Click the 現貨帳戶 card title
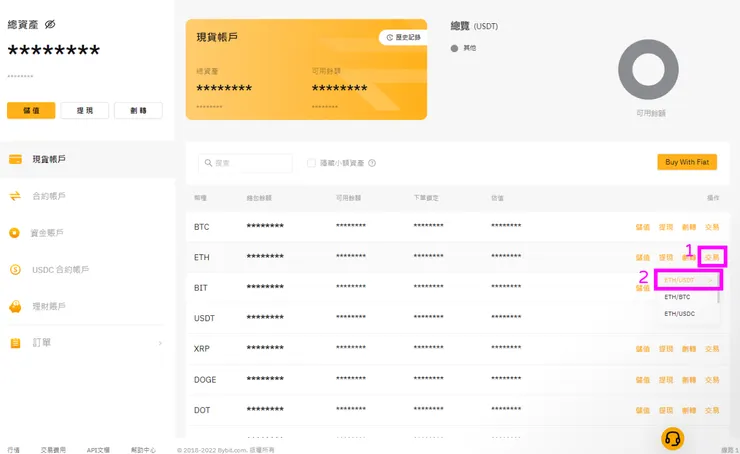The width and height of the screenshot is (740, 454). (217, 37)
